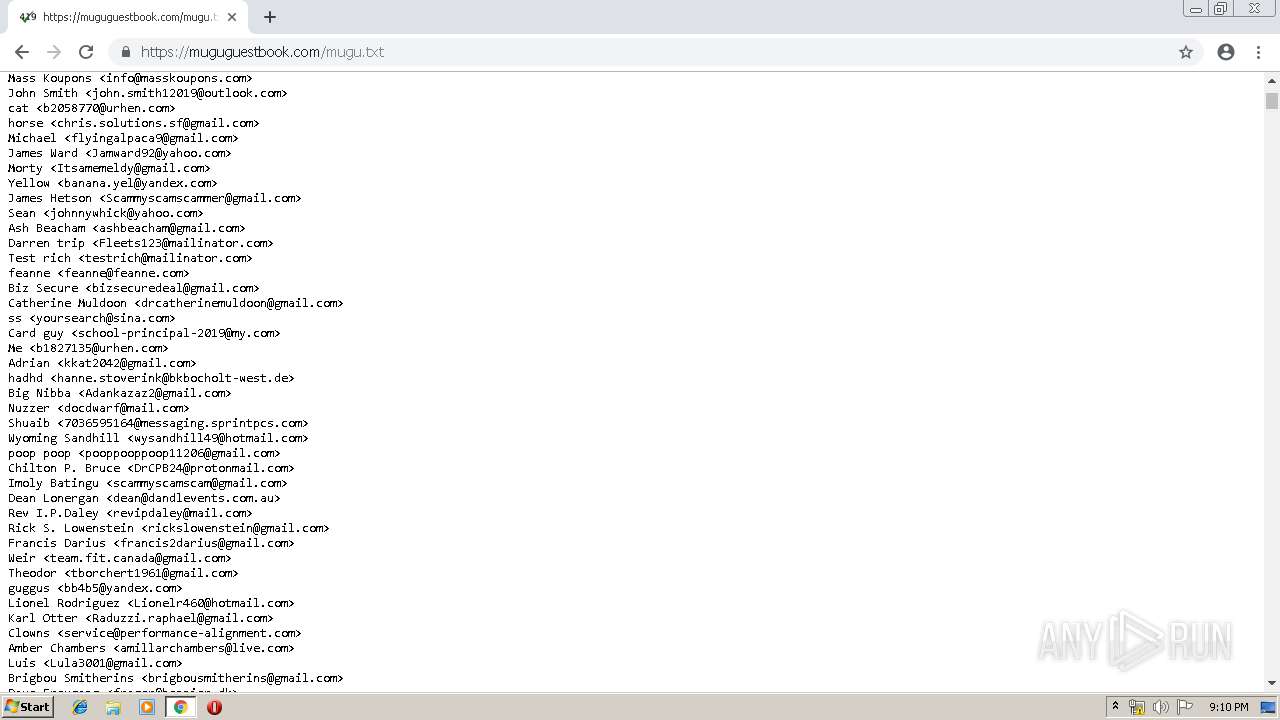Open the red stop-sign app in taskbar
The height and width of the screenshot is (720, 1280).
pos(214,707)
